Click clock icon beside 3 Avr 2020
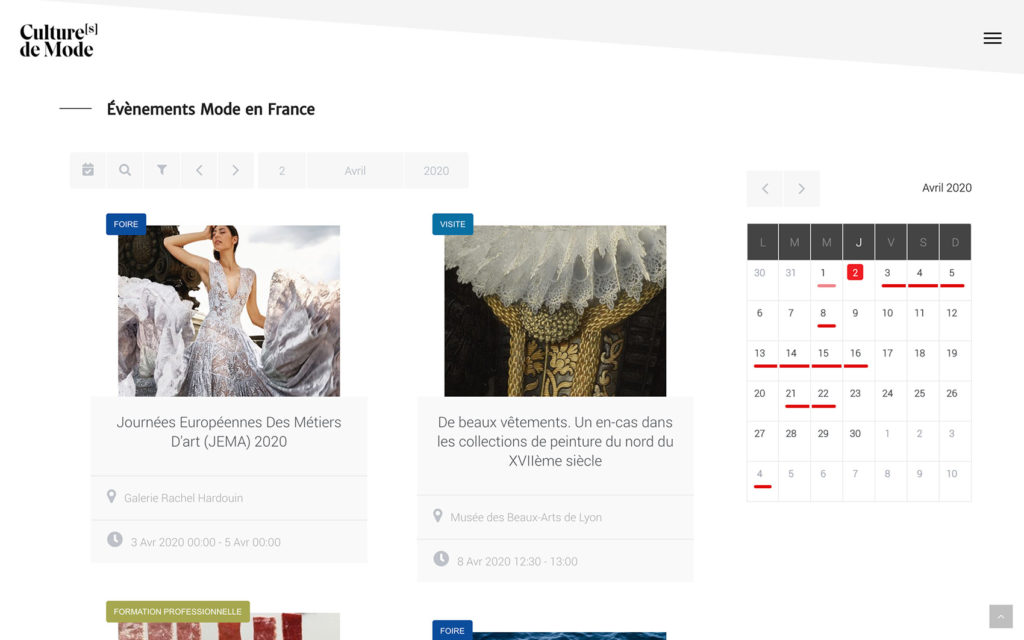Image resolution: width=1024 pixels, height=640 pixels. (x=115, y=539)
